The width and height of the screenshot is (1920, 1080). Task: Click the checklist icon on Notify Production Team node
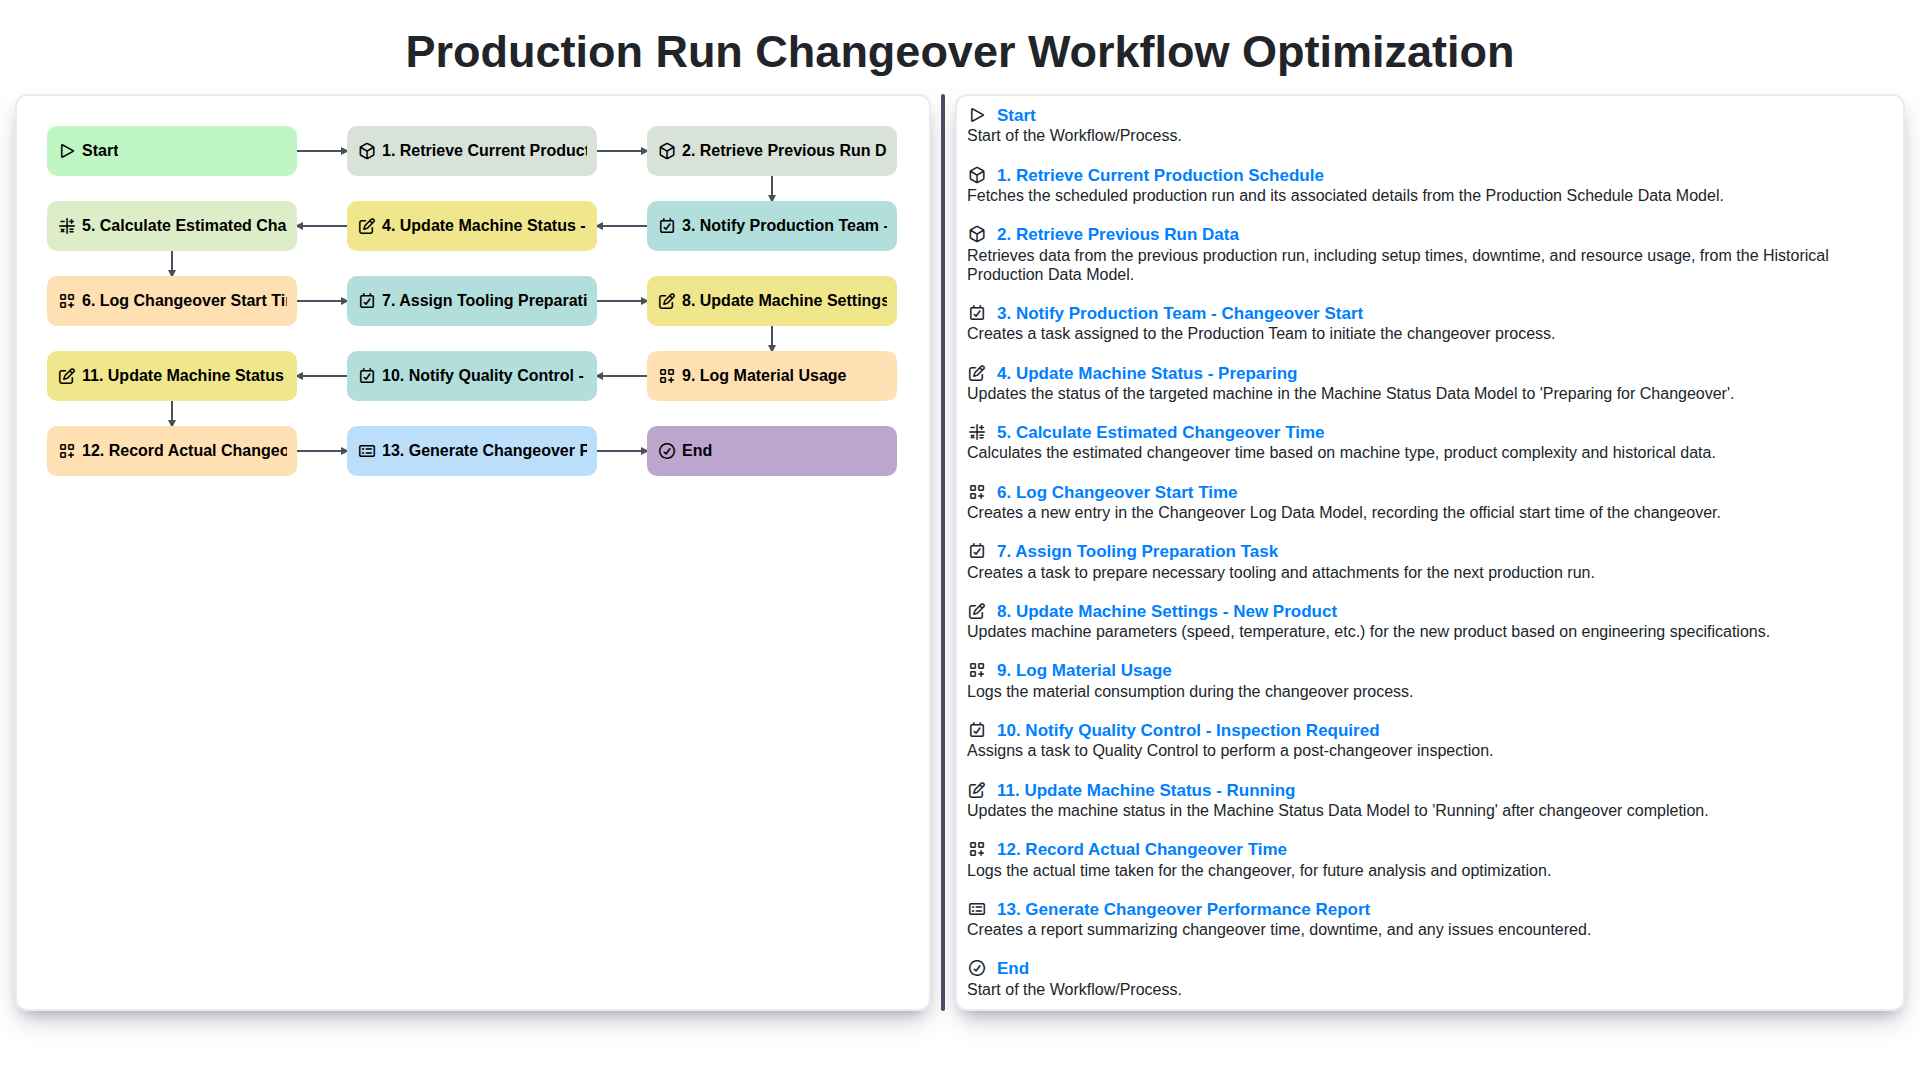(x=667, y=226)
